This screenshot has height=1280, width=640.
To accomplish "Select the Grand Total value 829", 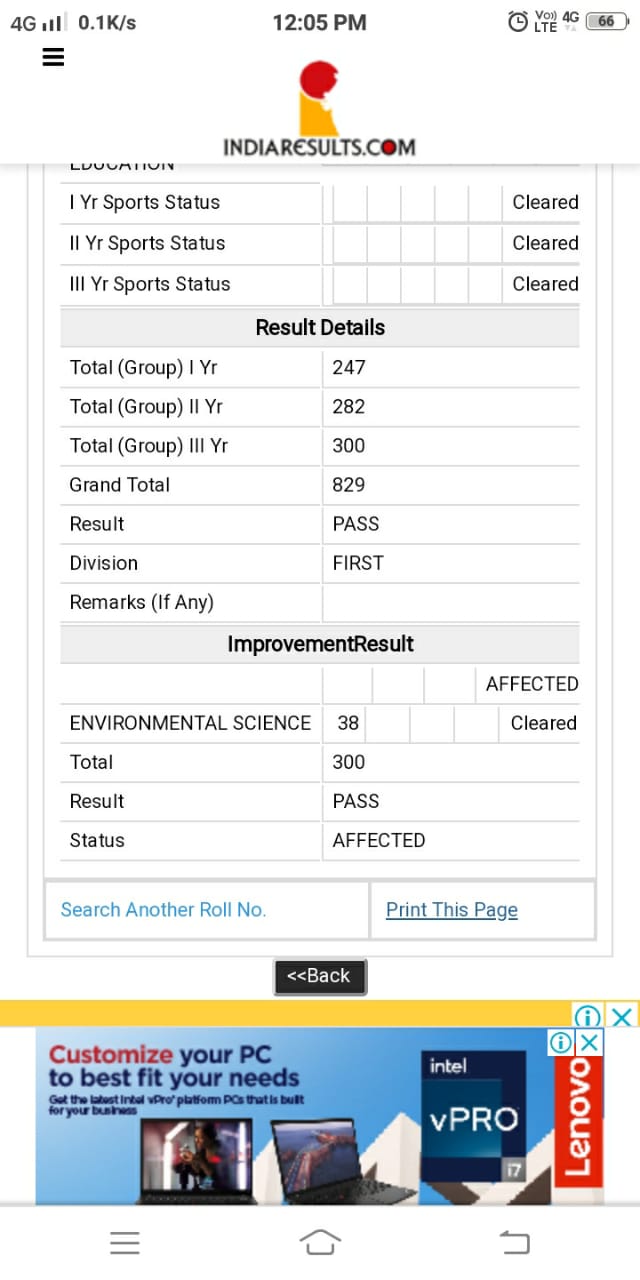I will (349, 485).
